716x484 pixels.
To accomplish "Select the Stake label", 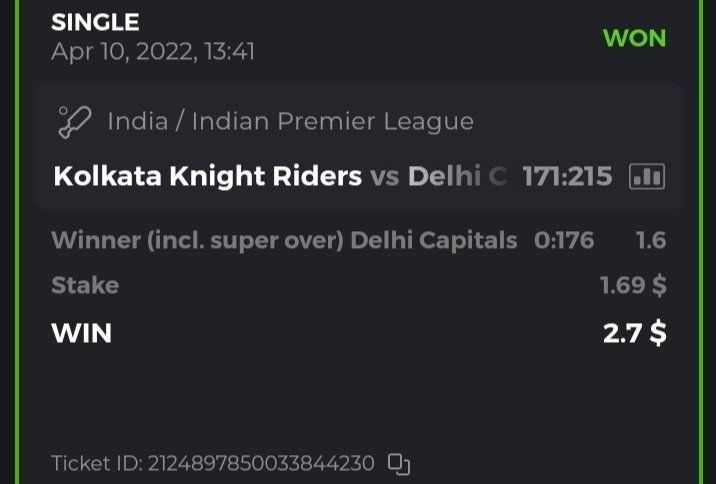I will click(x=85, y=285).
